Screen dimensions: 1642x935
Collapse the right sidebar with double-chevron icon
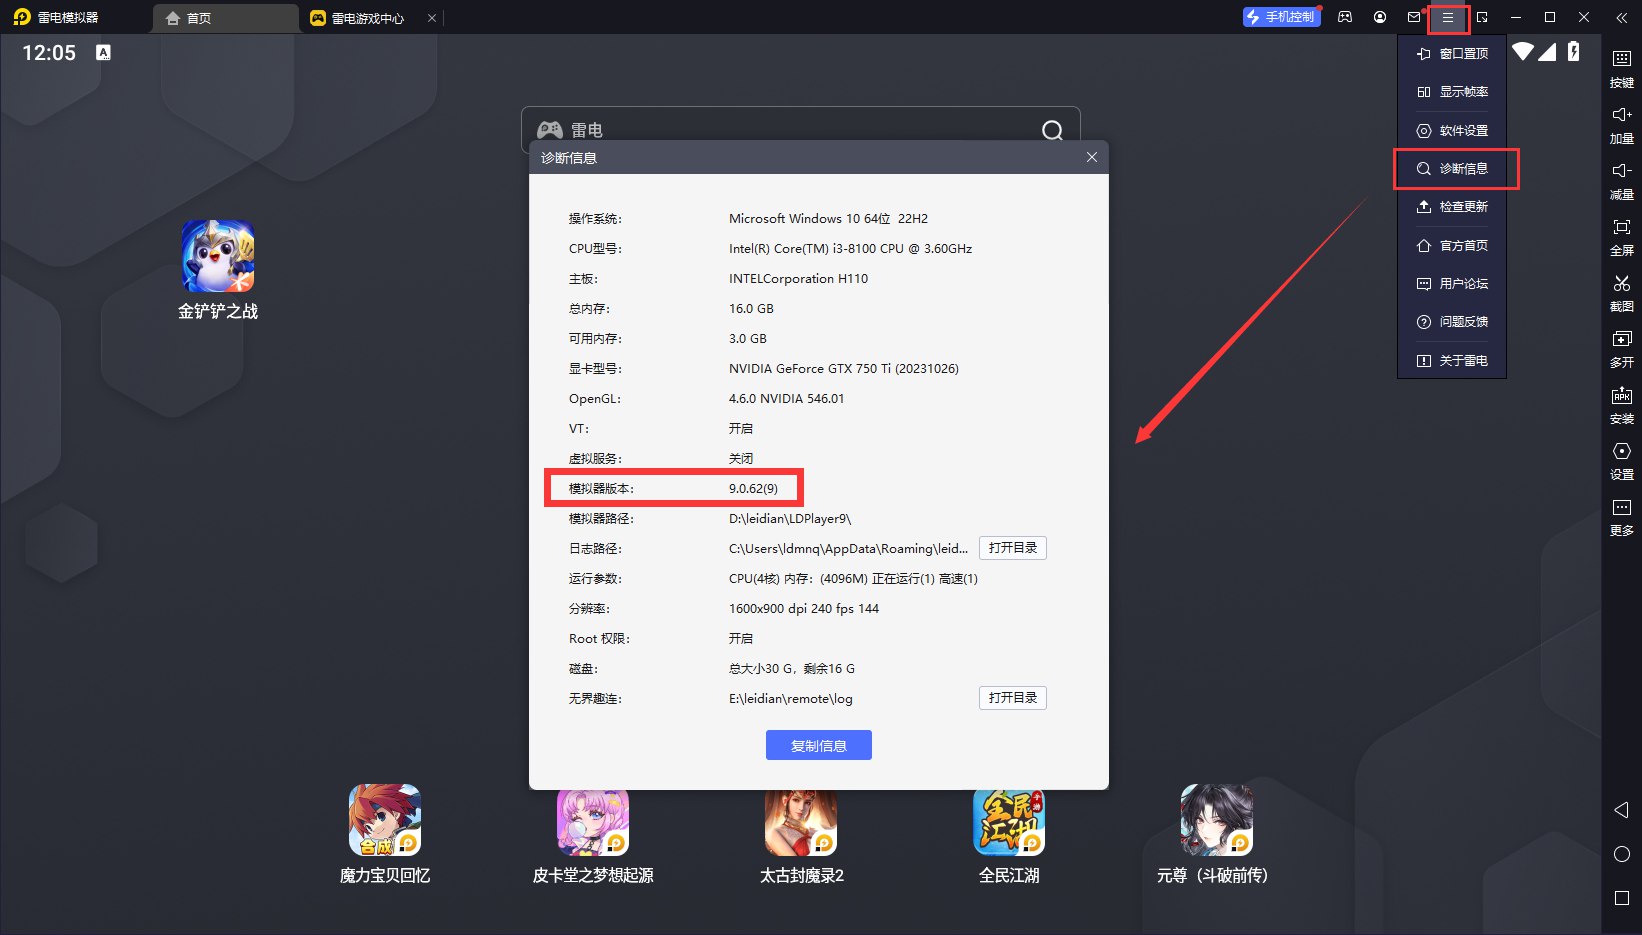1621,18
